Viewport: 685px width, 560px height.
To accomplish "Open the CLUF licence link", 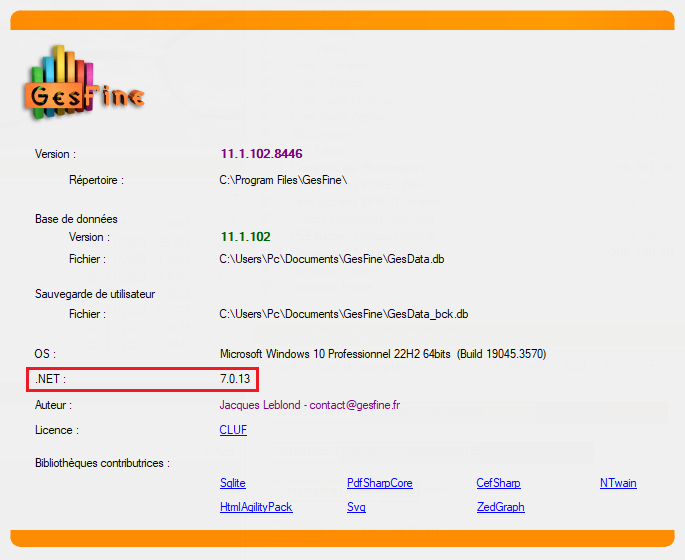I will 233,430.
